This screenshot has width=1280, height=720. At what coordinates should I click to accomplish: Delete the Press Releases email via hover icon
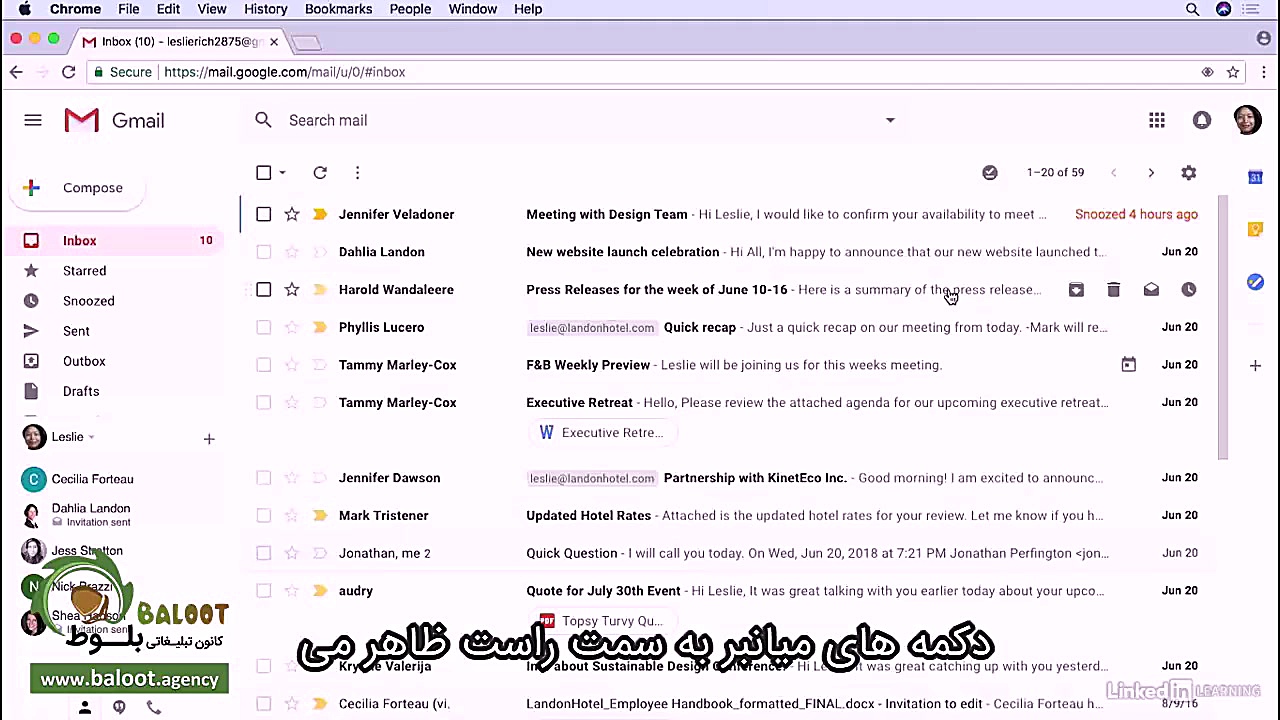click(1113, 289)
